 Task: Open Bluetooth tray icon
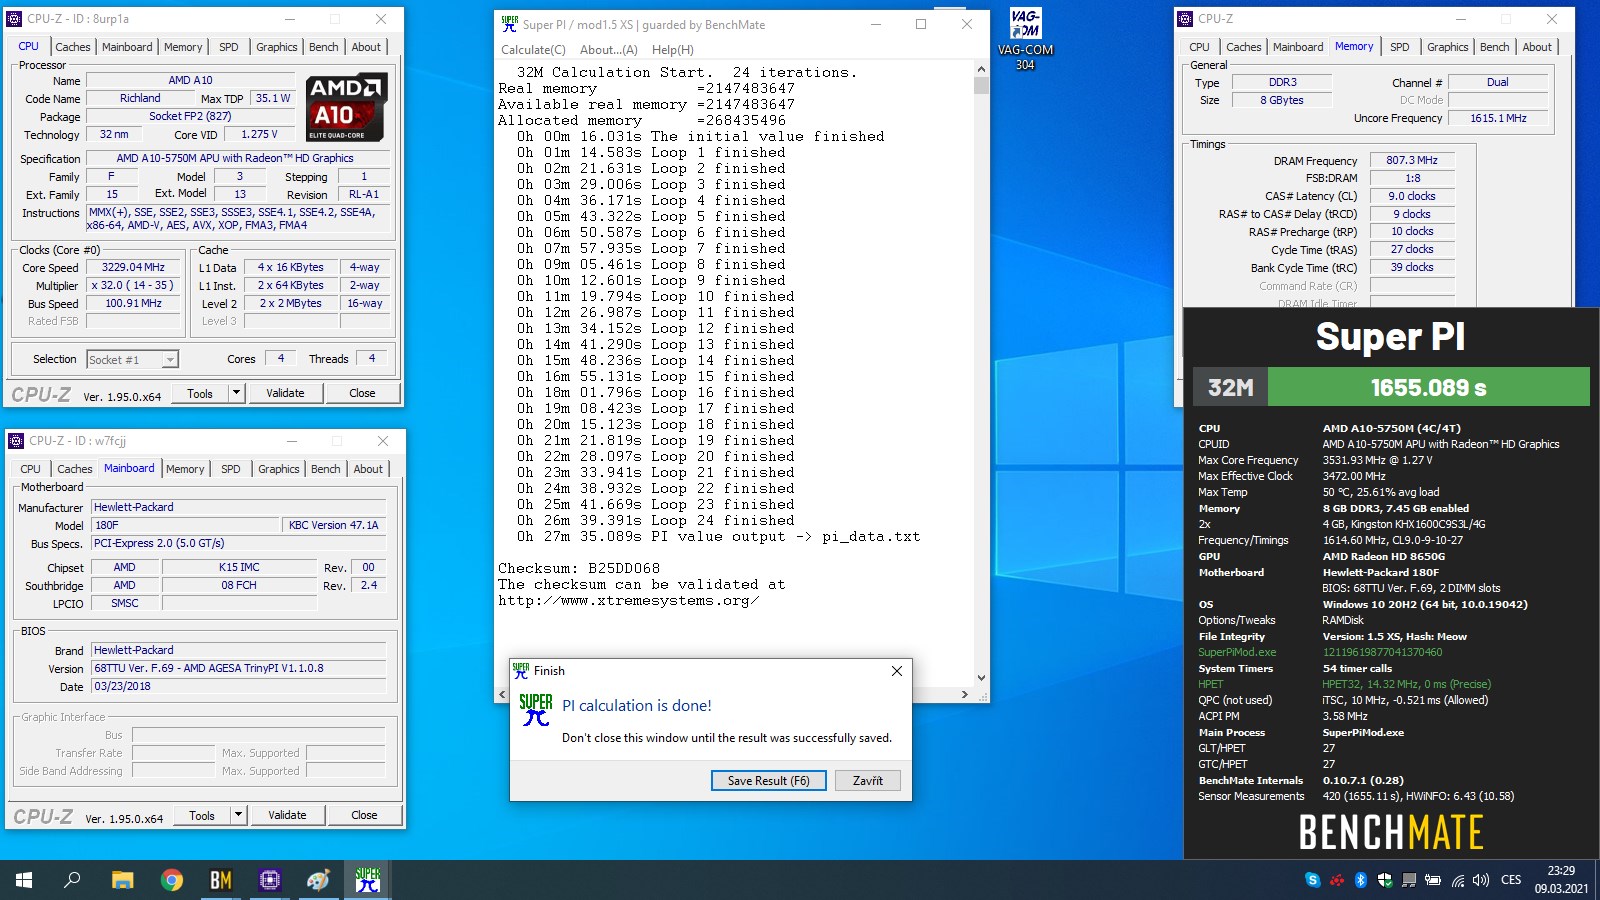(1361, 880)
